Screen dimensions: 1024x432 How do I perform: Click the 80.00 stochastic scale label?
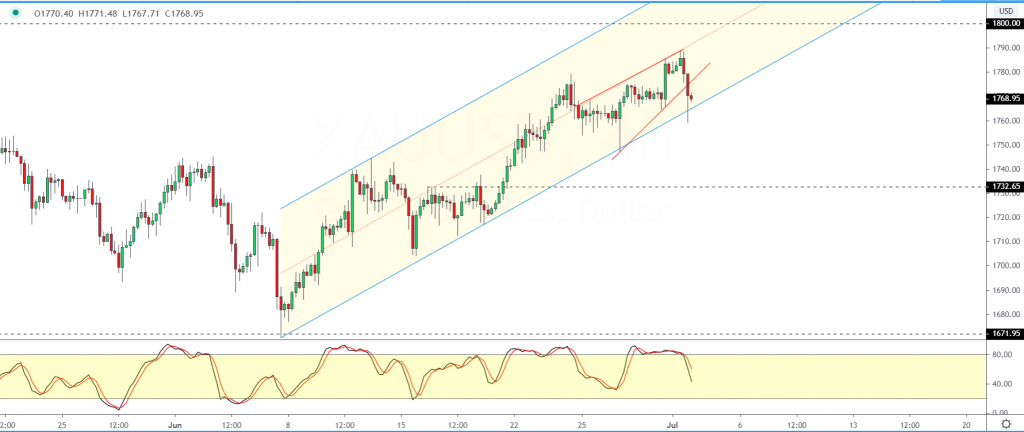(x=1004, y=356)
